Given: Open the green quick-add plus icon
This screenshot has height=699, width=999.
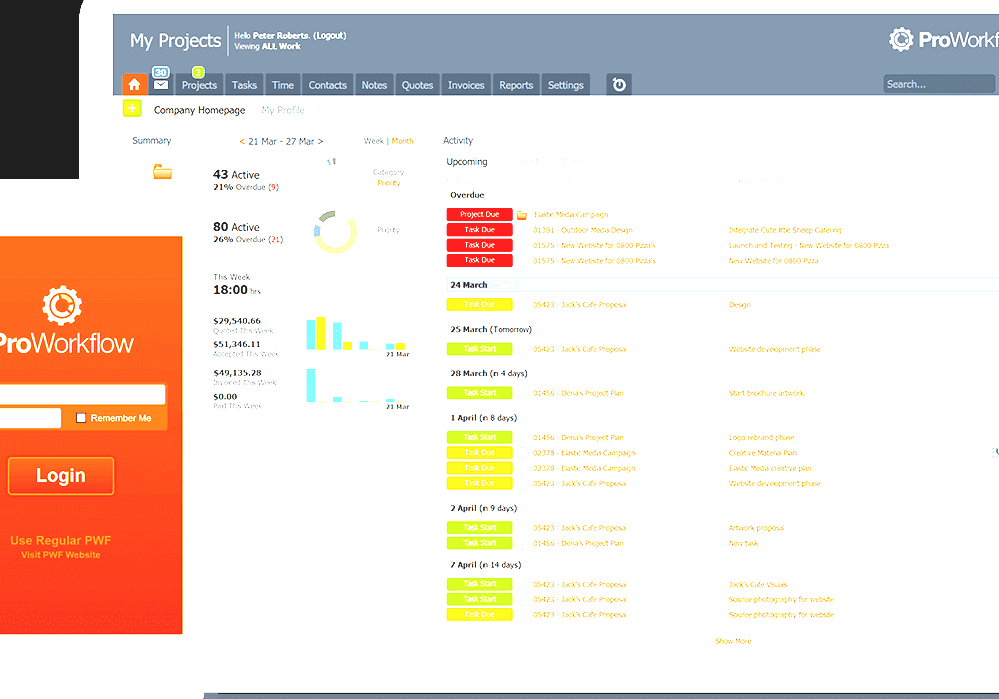Looking at the screenshot, I should tap(132, 108).
